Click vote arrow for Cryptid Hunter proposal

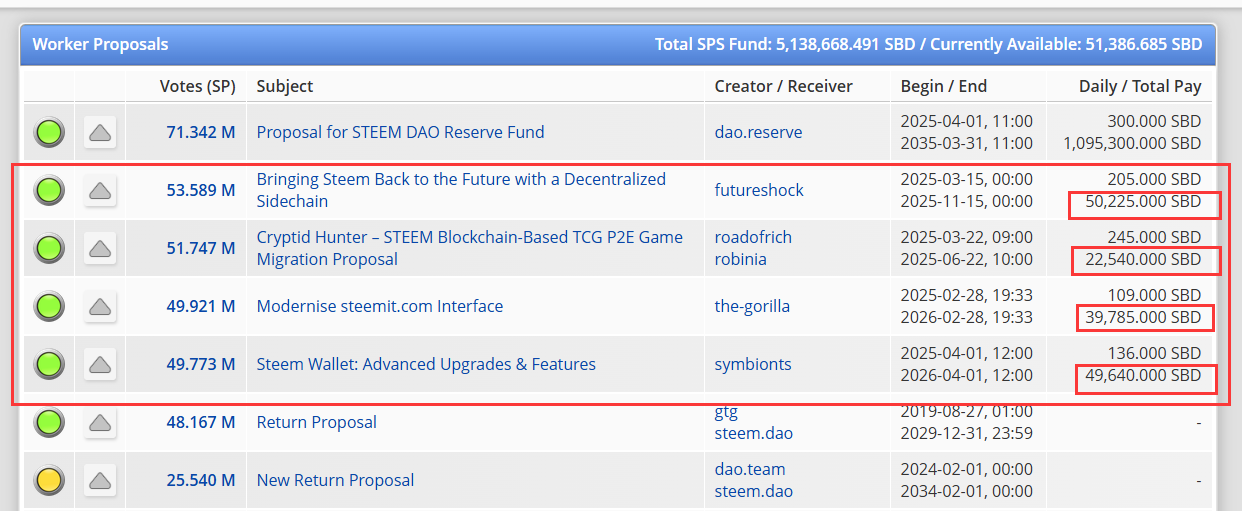pos(100,248)
